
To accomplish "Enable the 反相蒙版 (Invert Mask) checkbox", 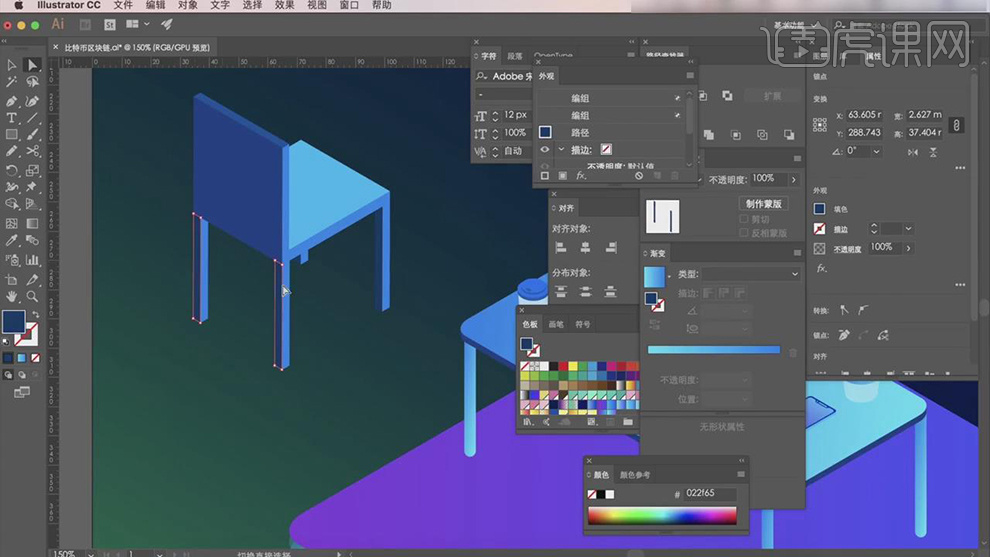I will click(744, 233).
